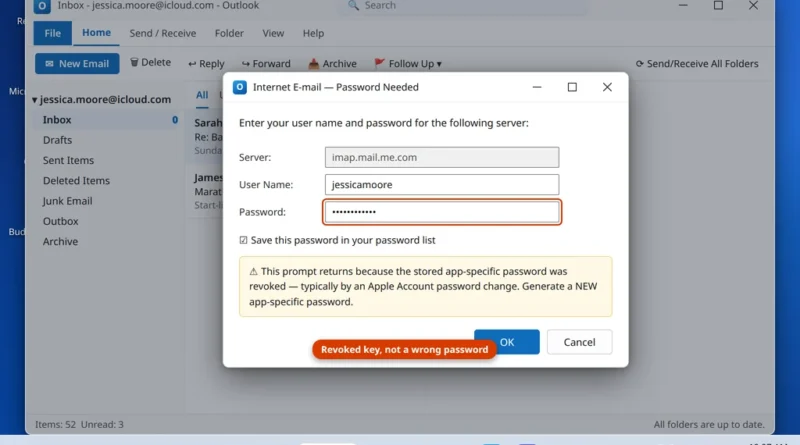Click the Server field imap.mail.me.com

click(x=442, y=157)
